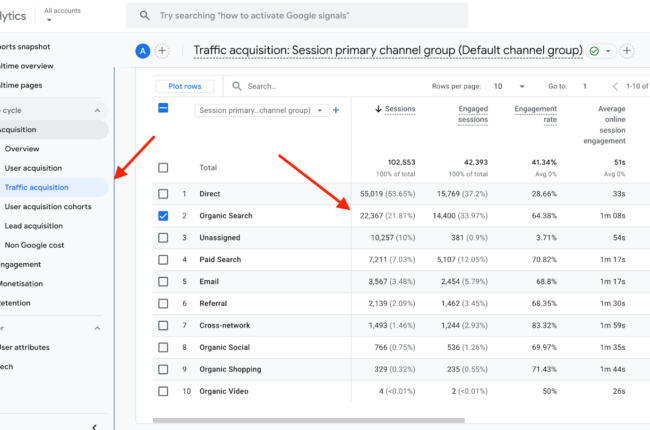This screenshot has height=430, width=650.
Task: Check the Total row checkbox
Action: (163, 168)
